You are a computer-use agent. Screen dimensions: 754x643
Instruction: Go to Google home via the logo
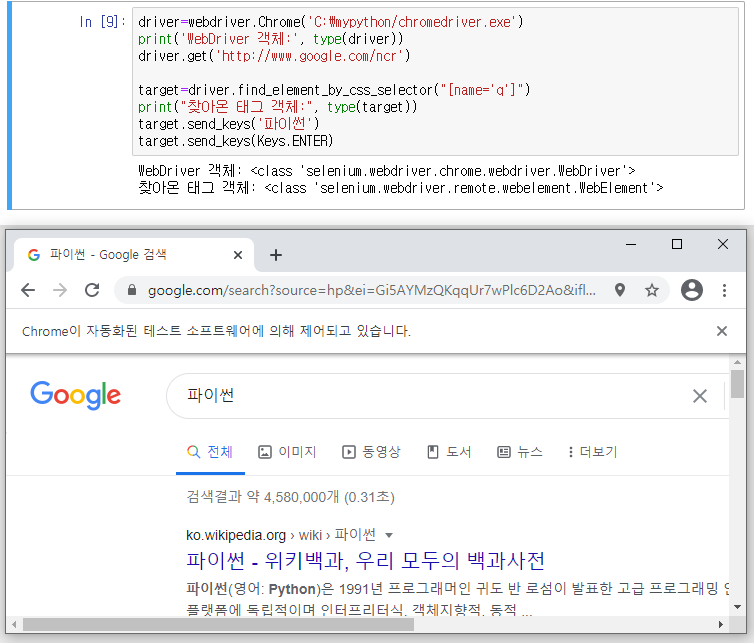(x=75, y=395)
